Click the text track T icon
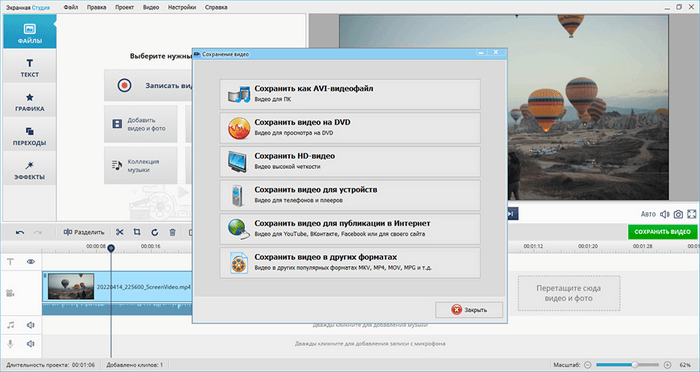 (x=10, y=262)
